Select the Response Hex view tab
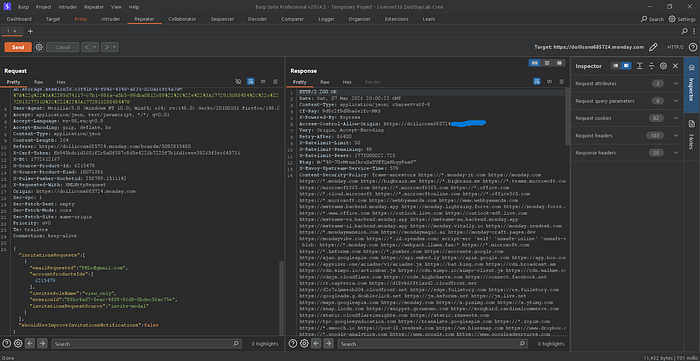Image resolution: width=700 pixels, height=361 pixels. click(x=347, y=82)
